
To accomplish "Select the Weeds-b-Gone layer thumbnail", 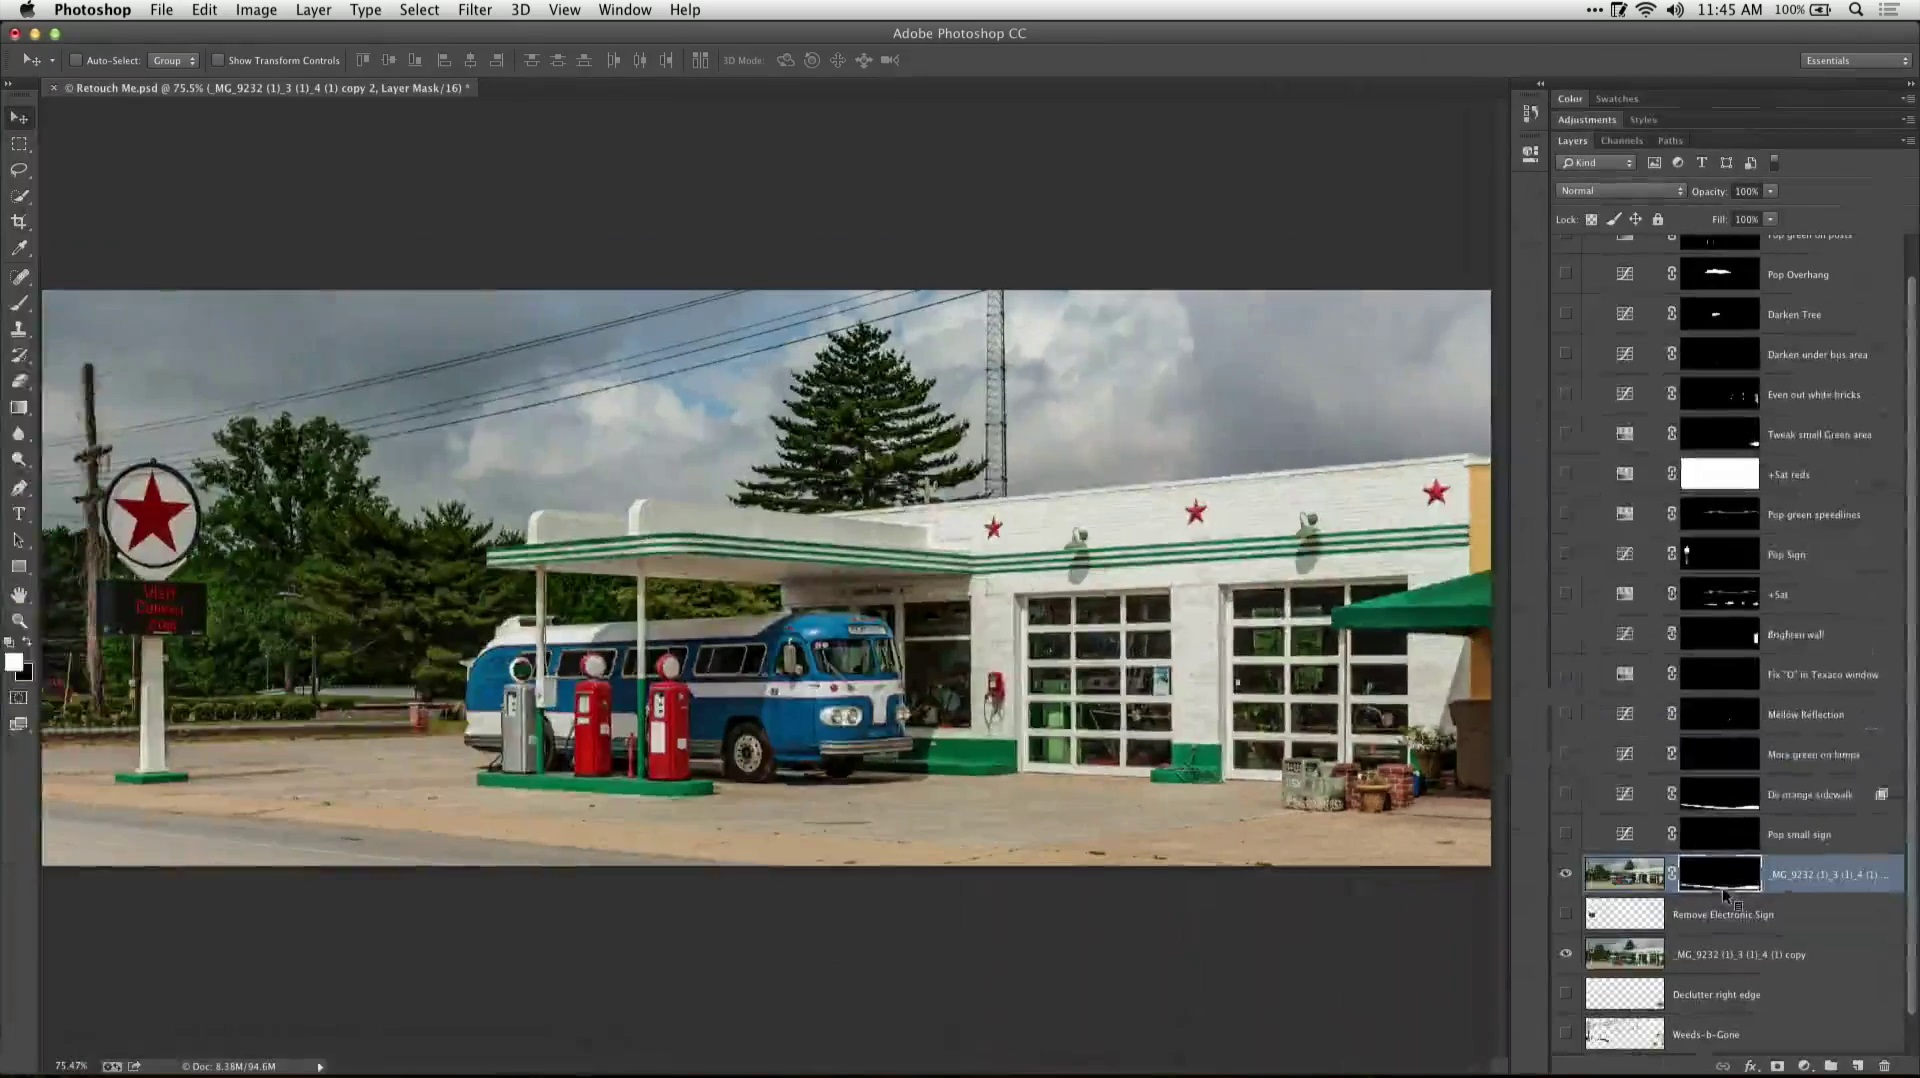I will tap(1625, 1034).
